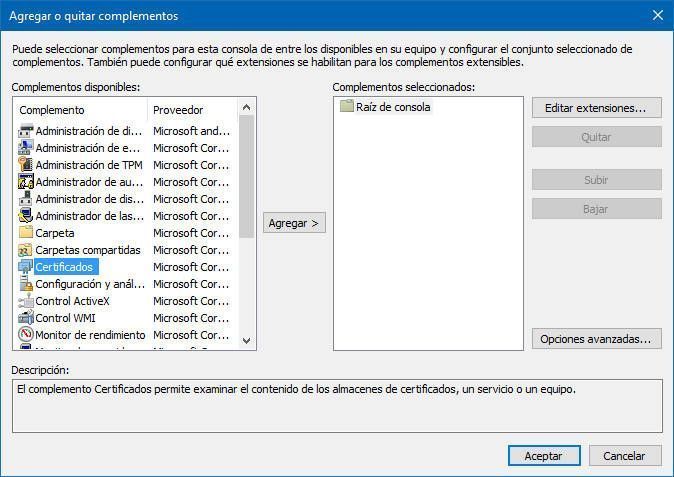The height and width of the screenshot is (477, 674).
Task: Click the Carpeta folder icon
Action: (26, 232)
